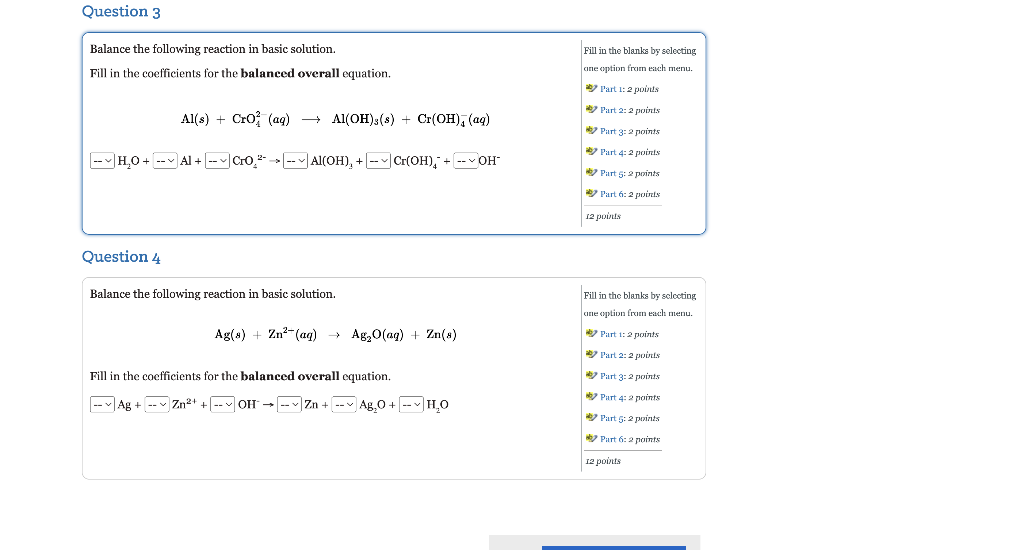
Task: Click Question 3 Part 5 status icon
Action: click(592, 172)
